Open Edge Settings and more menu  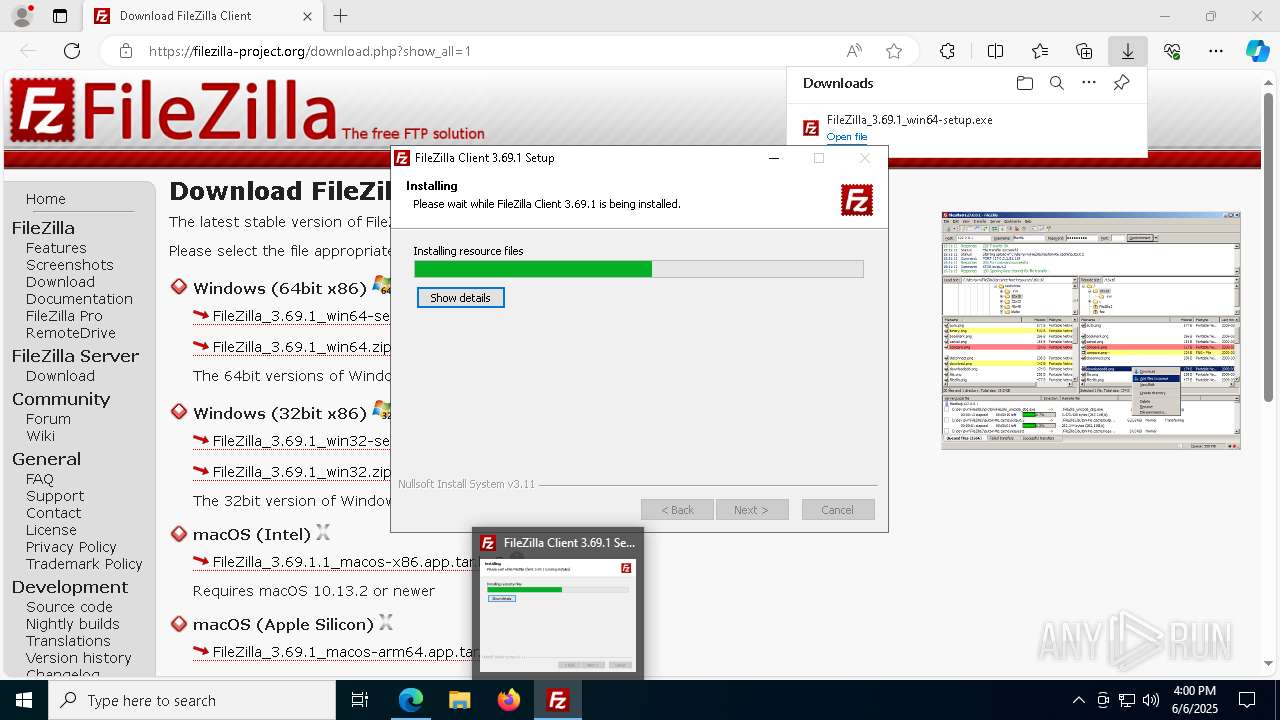click(x=1216, y=51)
